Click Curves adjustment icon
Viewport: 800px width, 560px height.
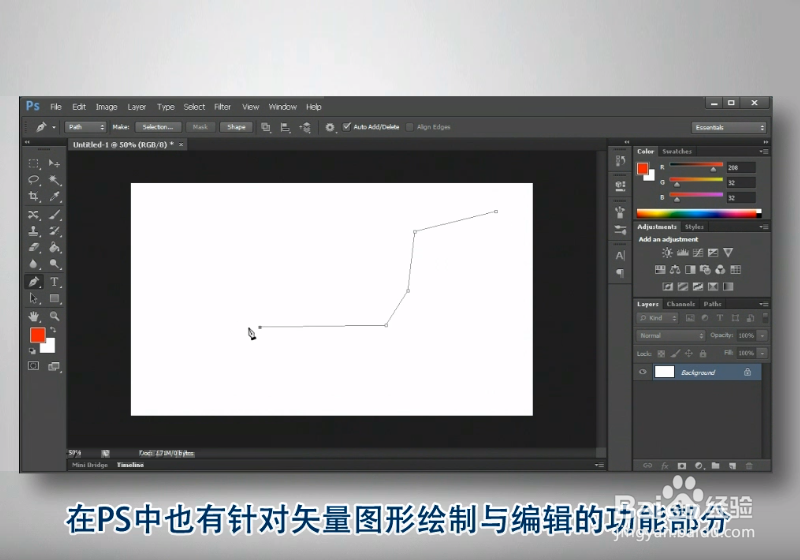(x=697, y=252)
